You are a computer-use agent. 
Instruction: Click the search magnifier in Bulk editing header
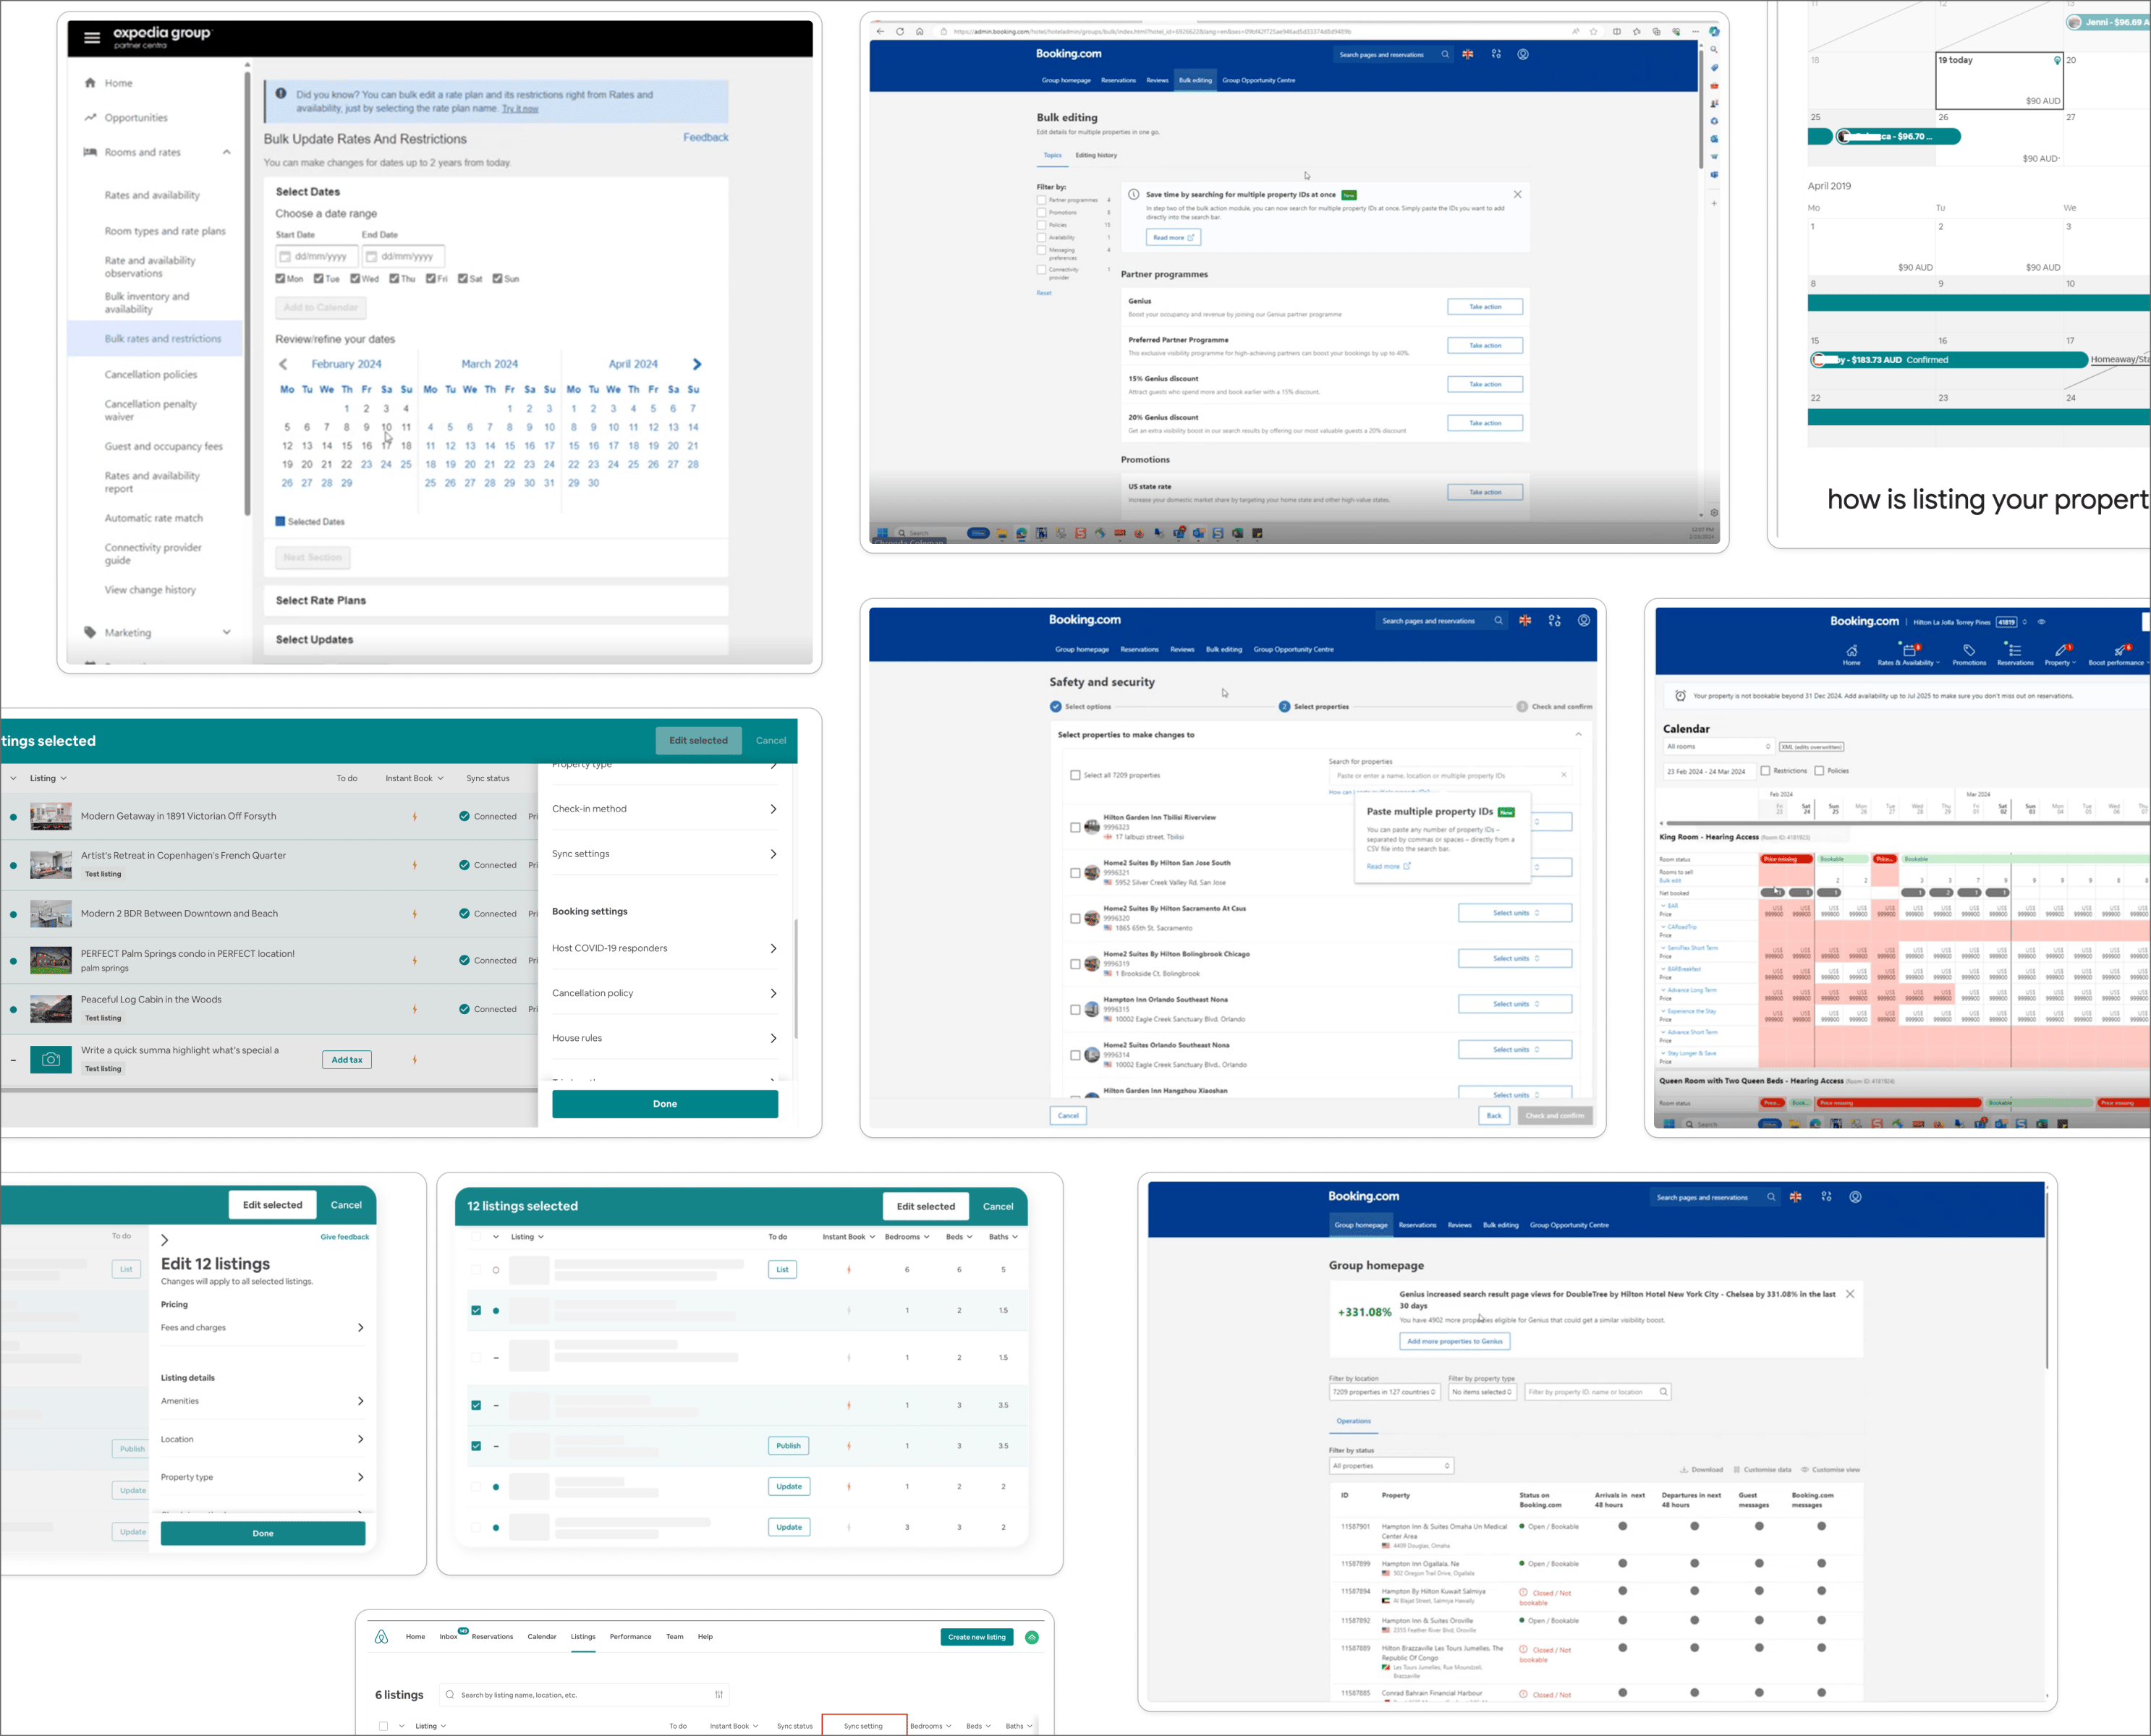(x=1445, y=55)
